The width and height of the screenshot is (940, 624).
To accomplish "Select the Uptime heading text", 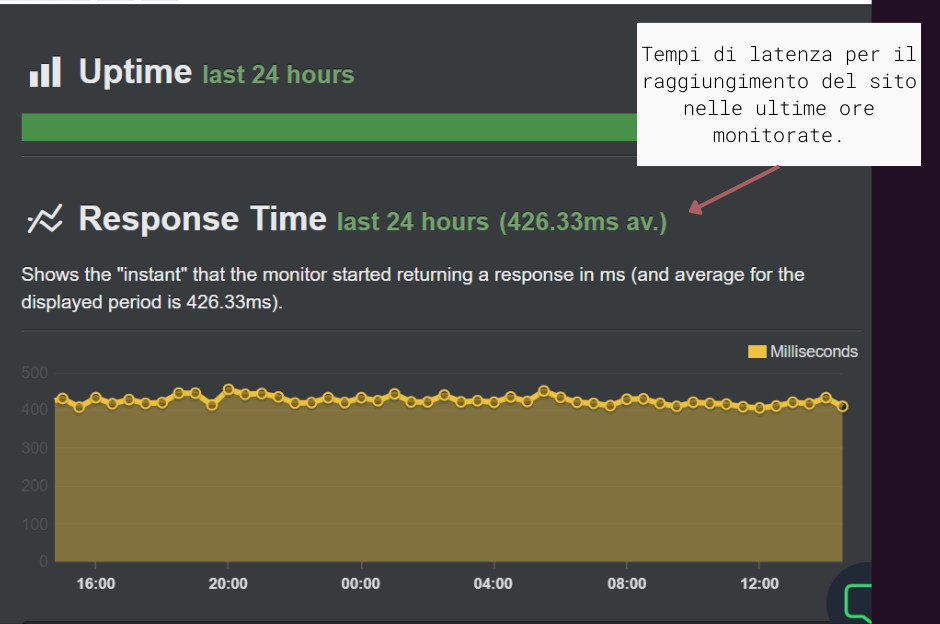I will (135, 72).
